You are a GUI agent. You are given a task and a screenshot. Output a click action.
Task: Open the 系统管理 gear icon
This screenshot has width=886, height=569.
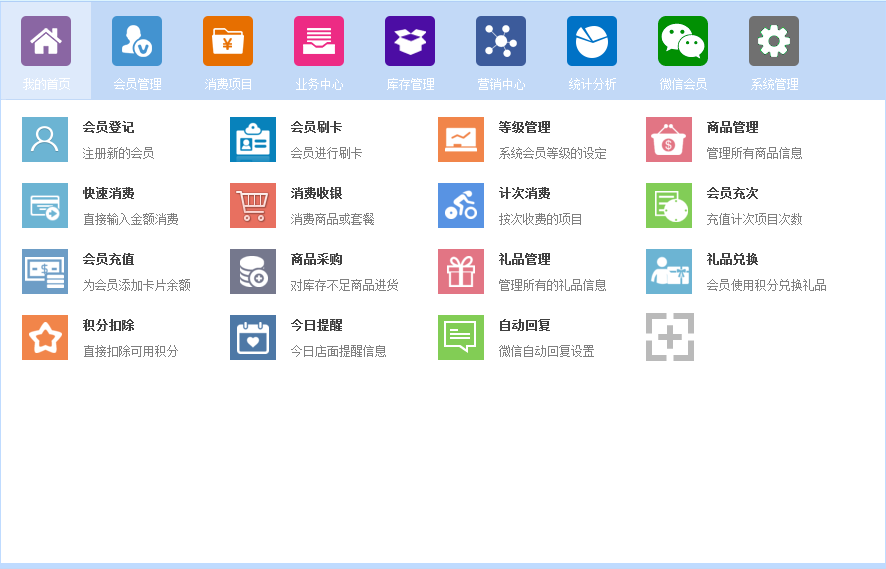click(774, 41)
